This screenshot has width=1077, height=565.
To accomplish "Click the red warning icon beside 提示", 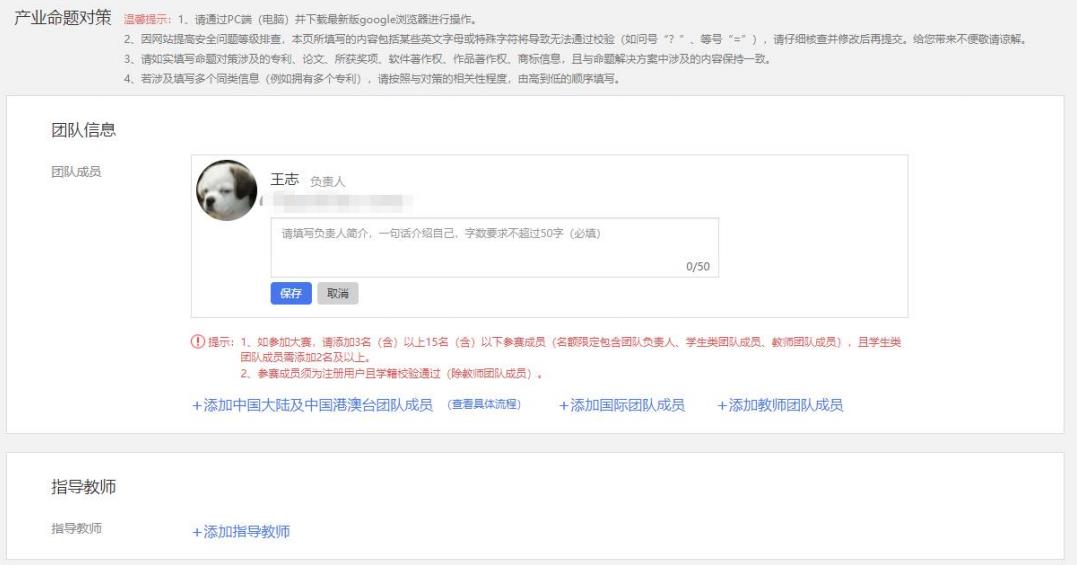I will [197, 342].
